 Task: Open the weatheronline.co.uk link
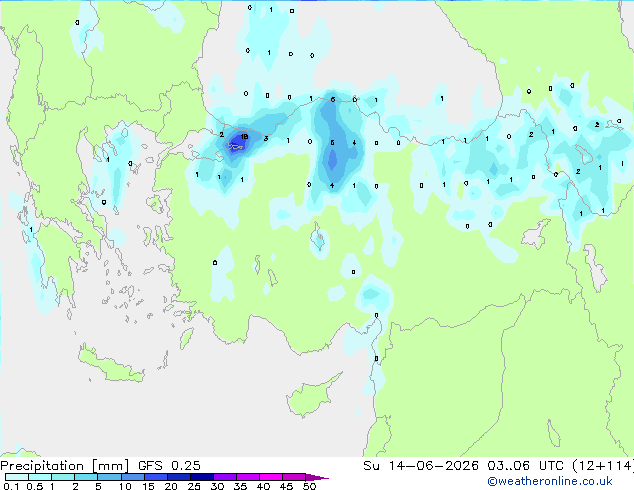point(550,481)
